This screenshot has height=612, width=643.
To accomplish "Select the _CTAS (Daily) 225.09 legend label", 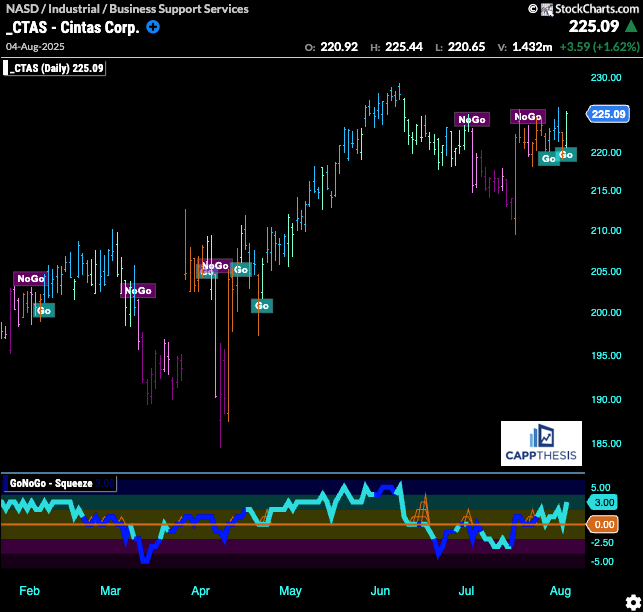I will point(55,68).
